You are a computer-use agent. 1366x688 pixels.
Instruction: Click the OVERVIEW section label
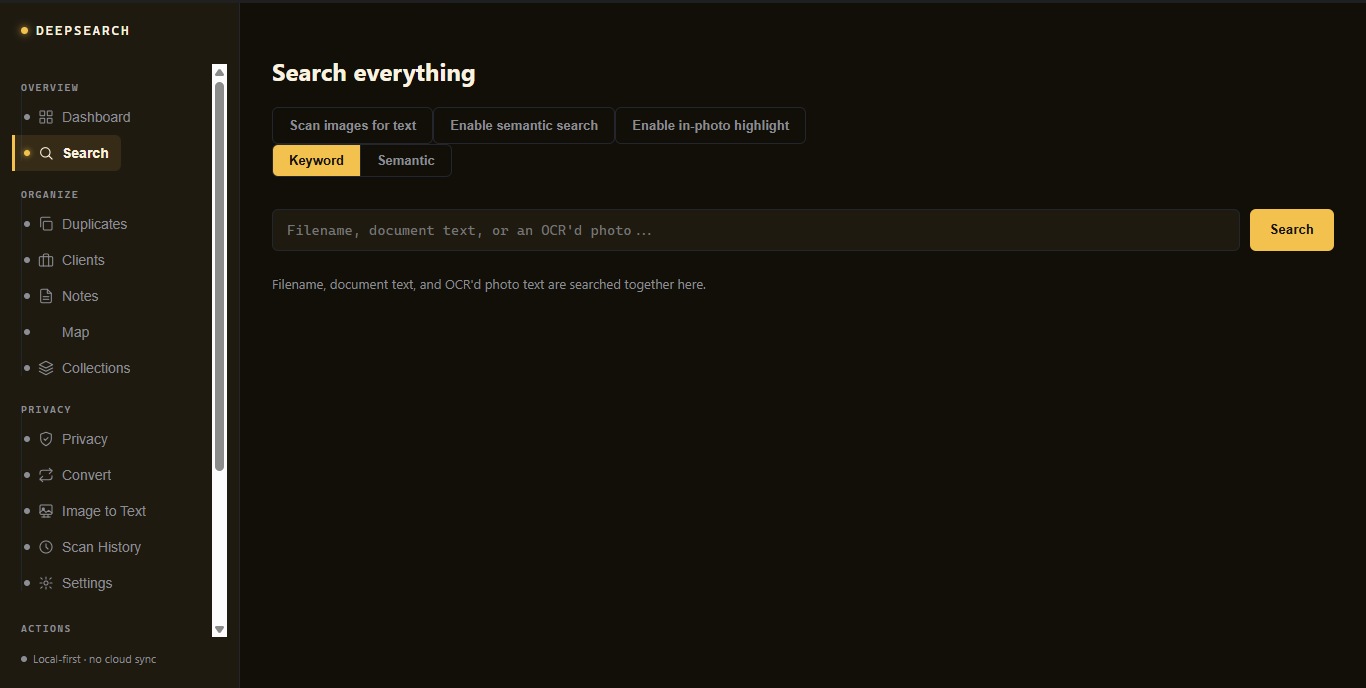(50, 88)
